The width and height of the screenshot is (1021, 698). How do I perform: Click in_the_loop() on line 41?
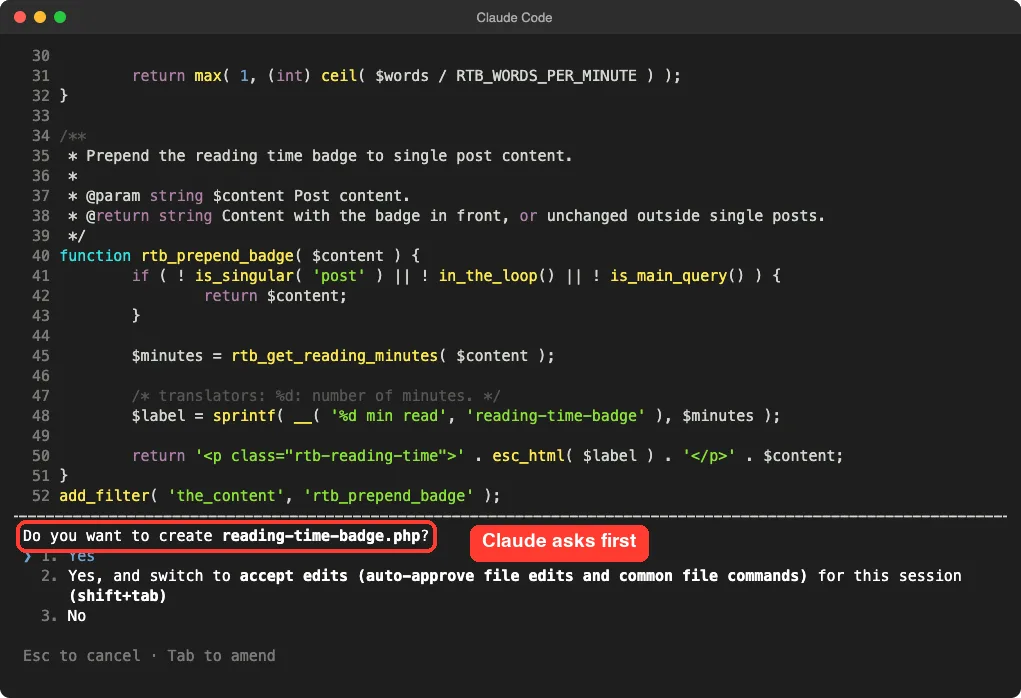coord(496,276)
